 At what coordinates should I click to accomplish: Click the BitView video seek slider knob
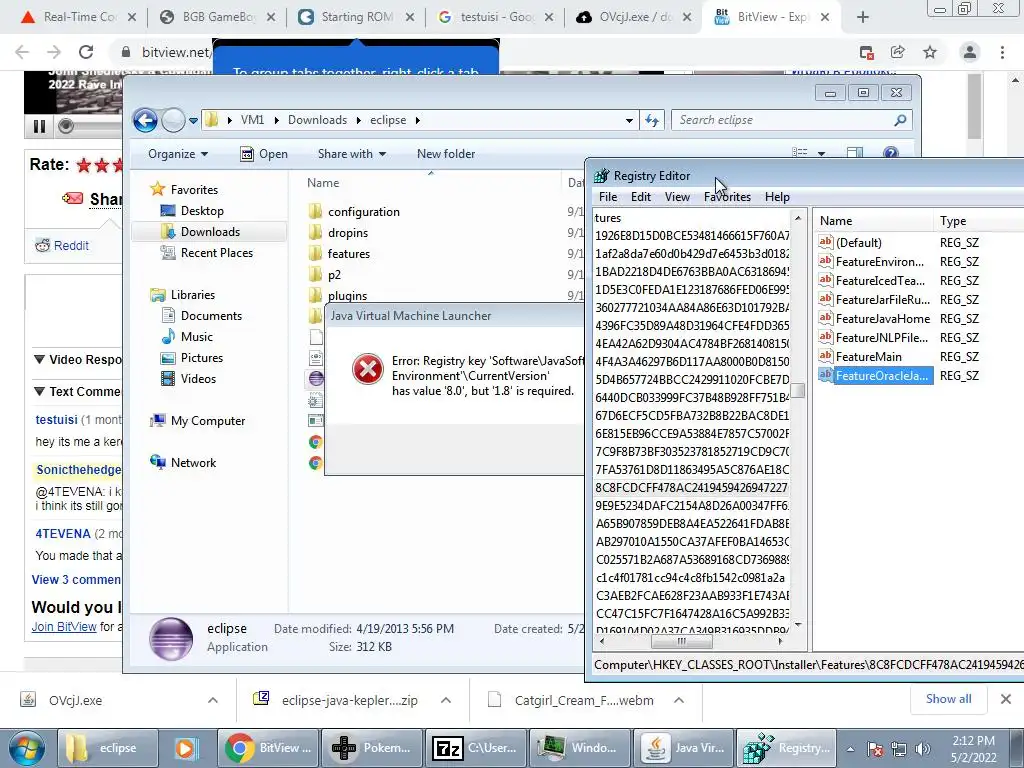(66, 125)
